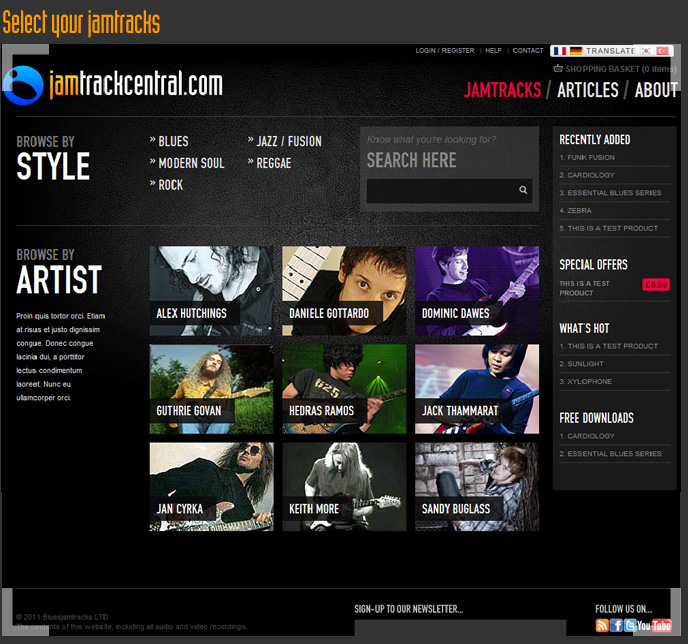The height and width of the screenshot is (644, 688).
Task: Open Jack Thammarat artist thumbnail
Action: pos(477,389)
